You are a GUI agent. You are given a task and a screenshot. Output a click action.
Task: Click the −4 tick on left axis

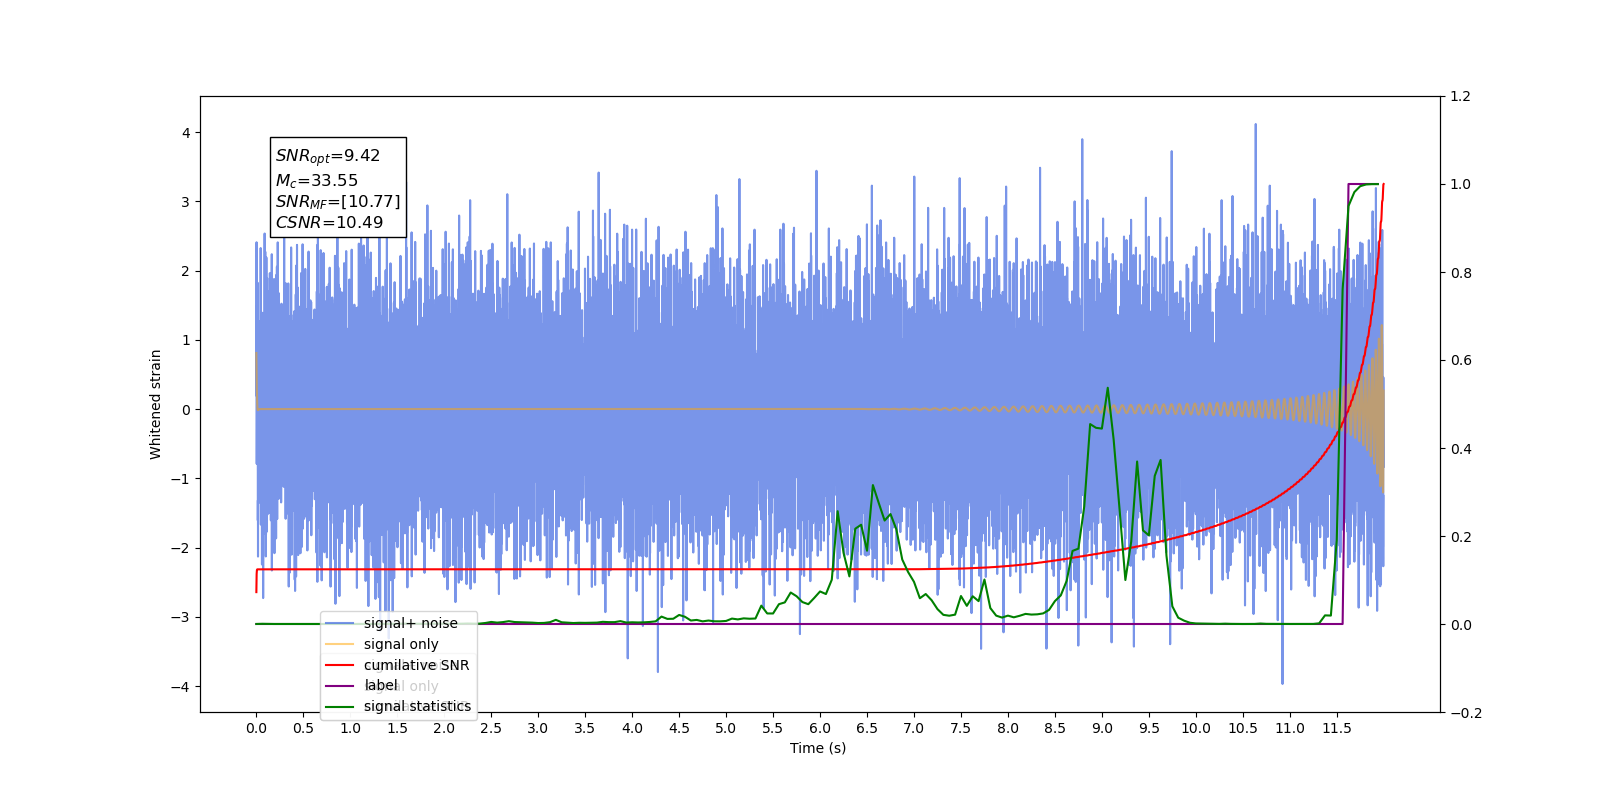[x=186, y=687]
